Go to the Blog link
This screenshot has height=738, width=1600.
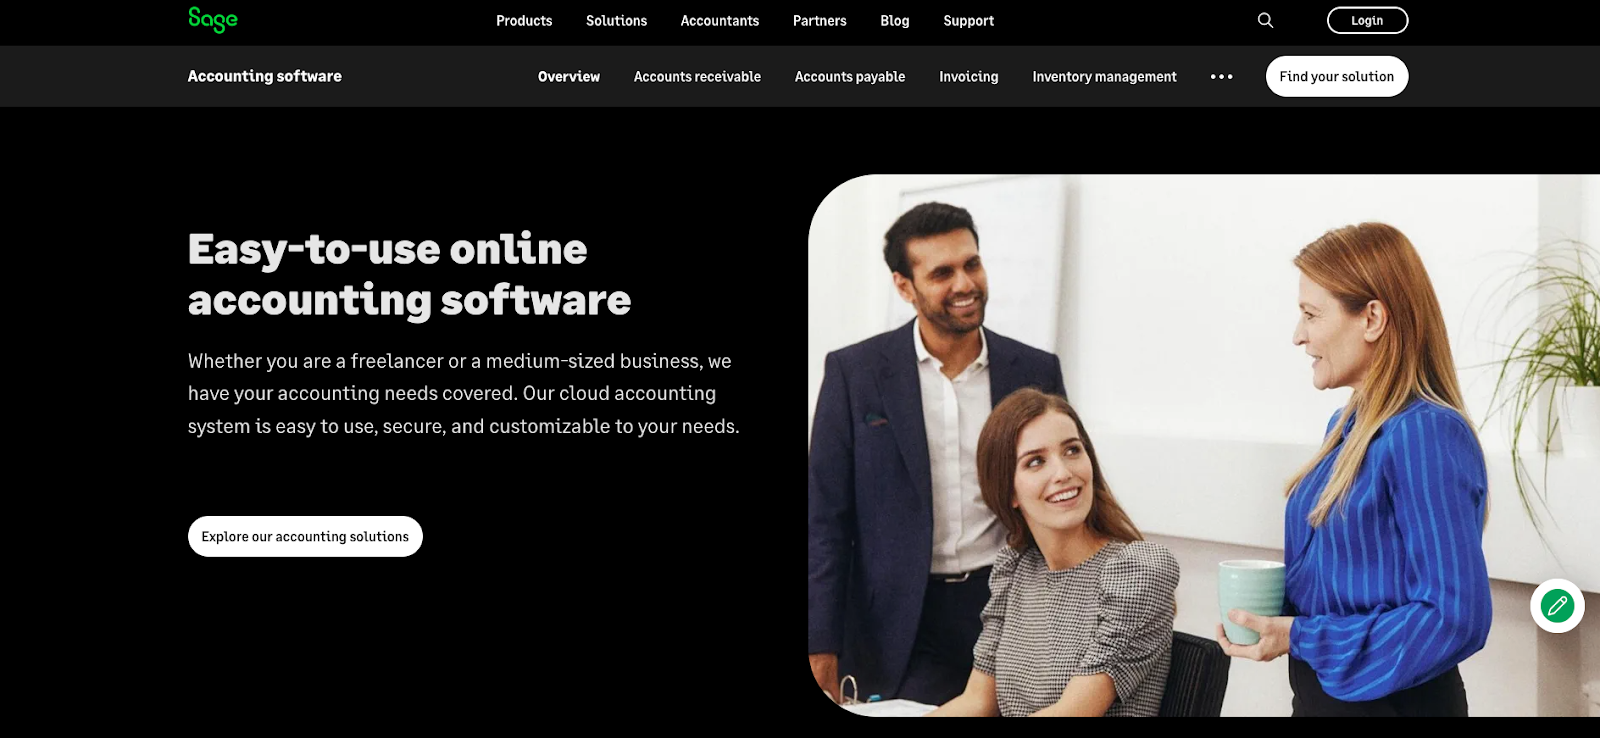click(895, 21)
